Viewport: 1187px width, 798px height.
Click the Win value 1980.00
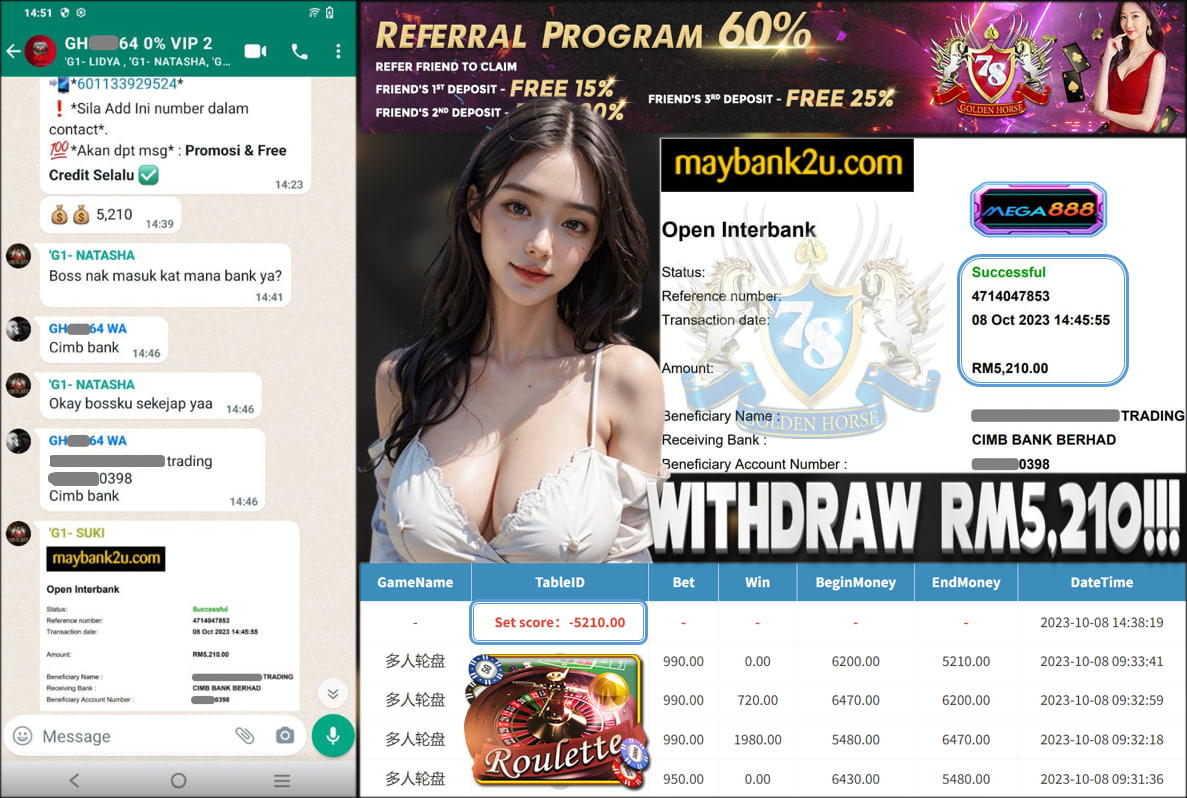point(757,740)
